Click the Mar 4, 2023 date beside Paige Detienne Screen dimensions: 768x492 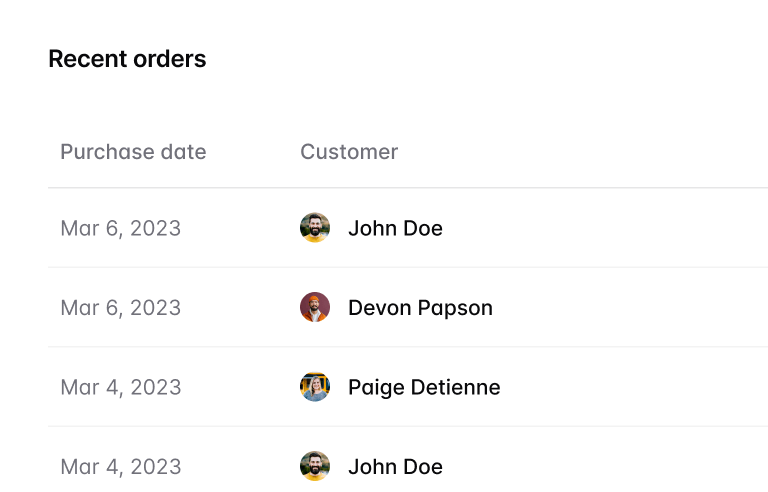pyautogui.click(x=121, y=387)
